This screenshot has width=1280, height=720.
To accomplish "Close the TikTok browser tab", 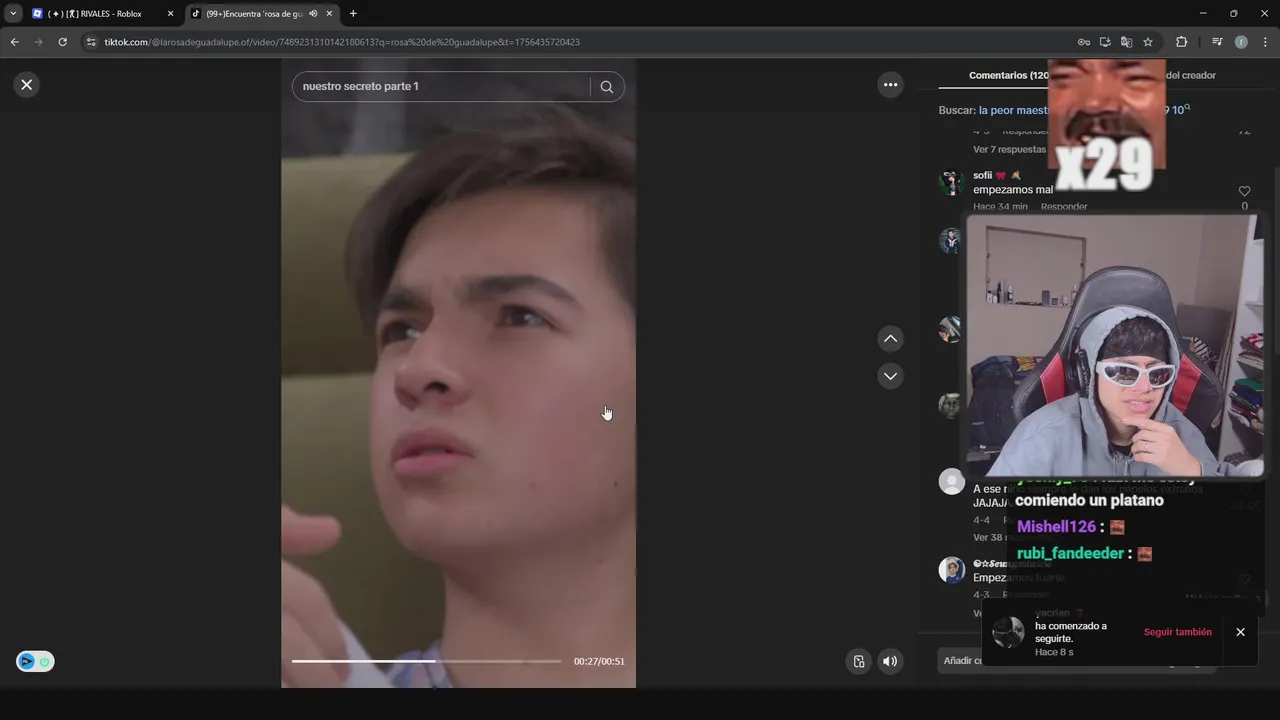I will 329,14.
